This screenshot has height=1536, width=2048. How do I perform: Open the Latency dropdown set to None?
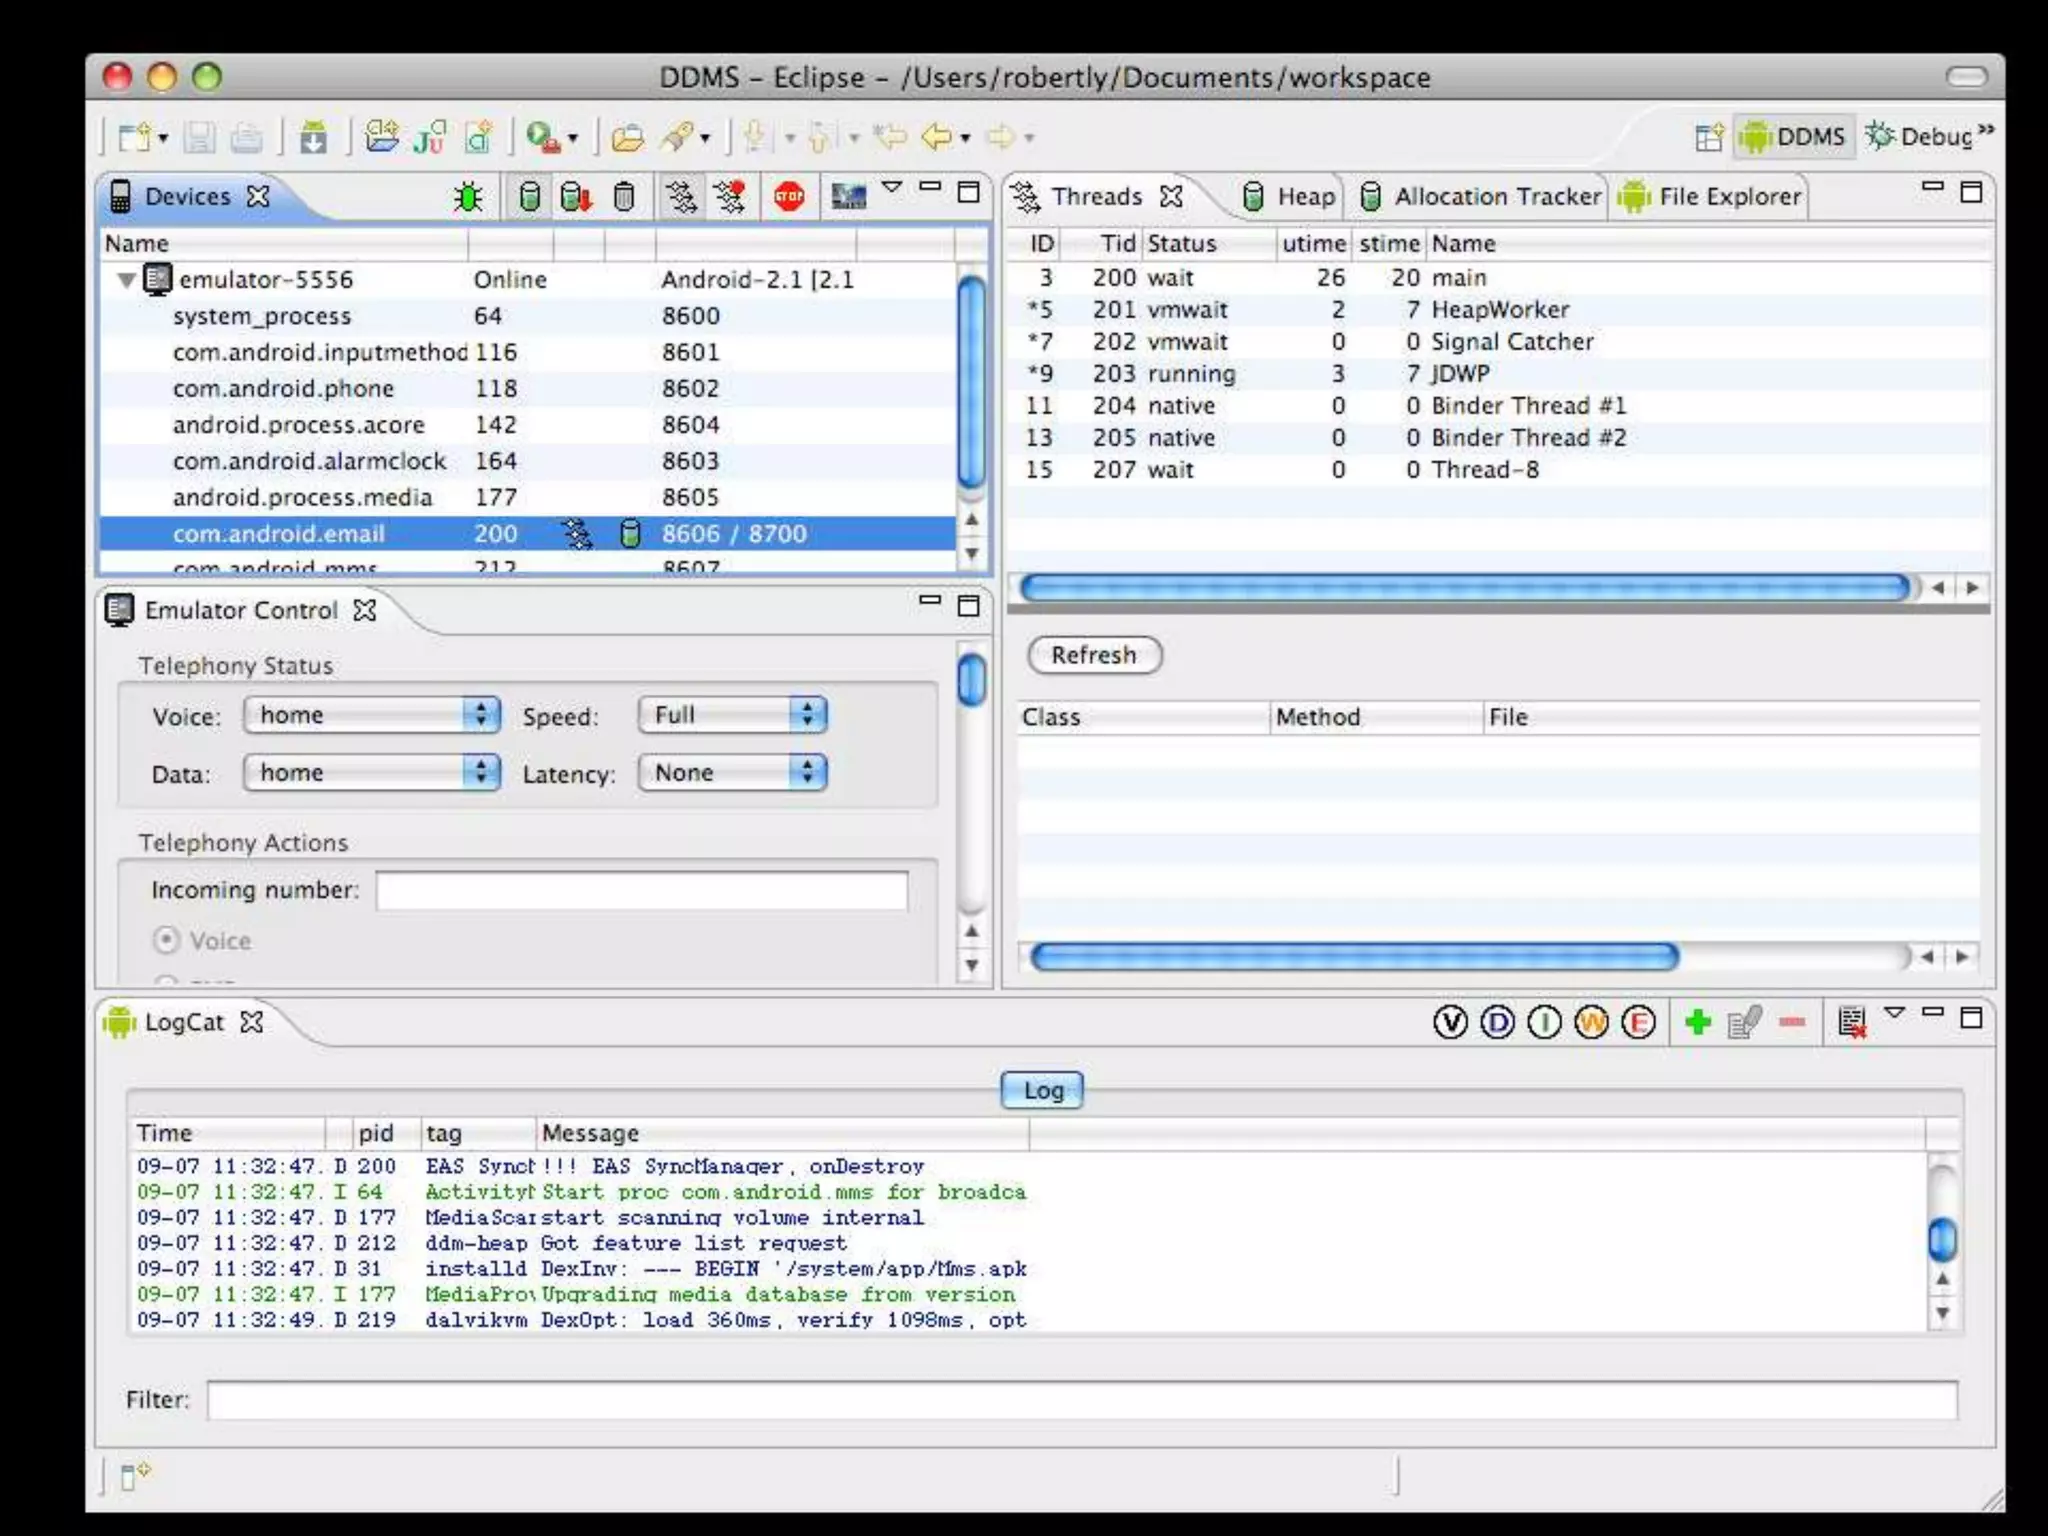coord(732,773)
